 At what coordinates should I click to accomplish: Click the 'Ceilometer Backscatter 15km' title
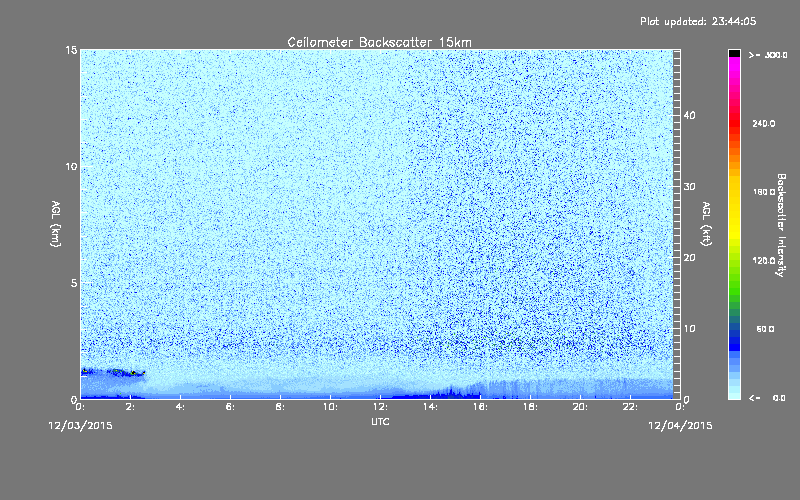pyautogui.click(x=379, y=42)
